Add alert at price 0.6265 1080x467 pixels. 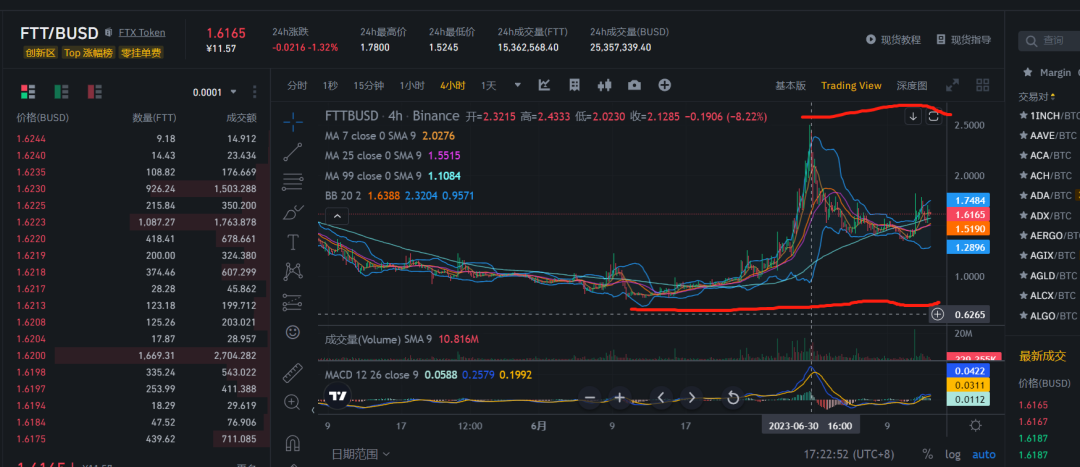[x=937, y=315]
